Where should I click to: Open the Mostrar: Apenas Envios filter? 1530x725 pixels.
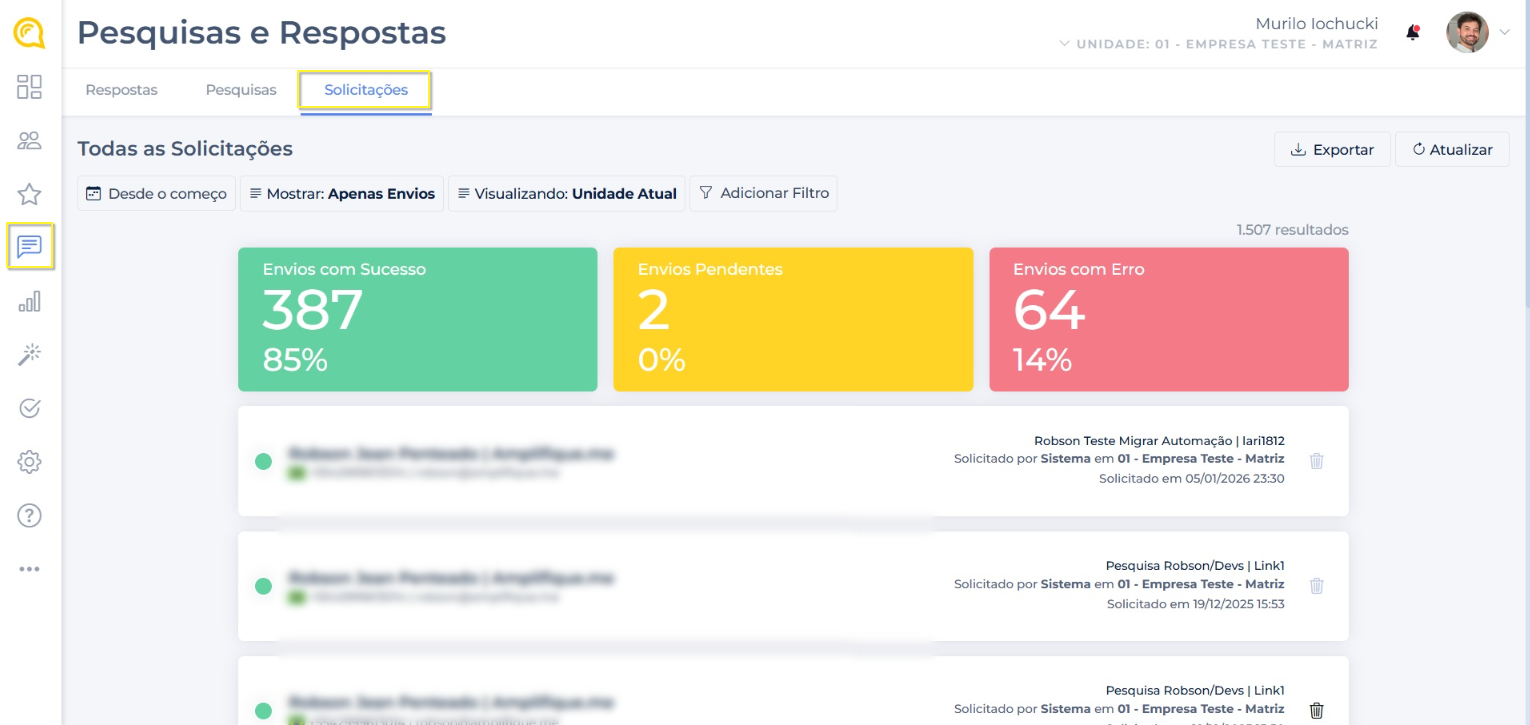pyautogui.click(x=342, y=194)
